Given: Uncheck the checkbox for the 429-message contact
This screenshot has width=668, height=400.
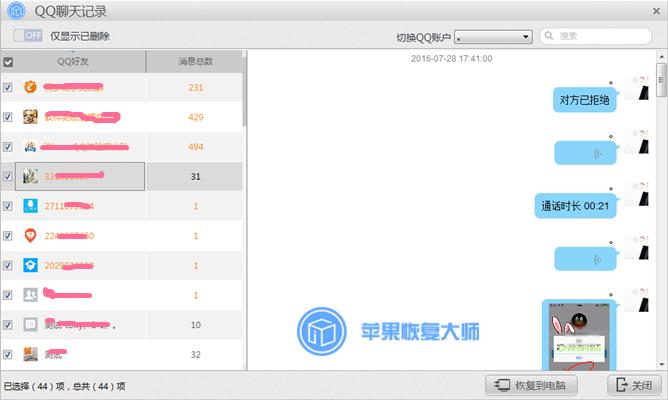Looking at the screenshot, I should click(x=8, y=117).
